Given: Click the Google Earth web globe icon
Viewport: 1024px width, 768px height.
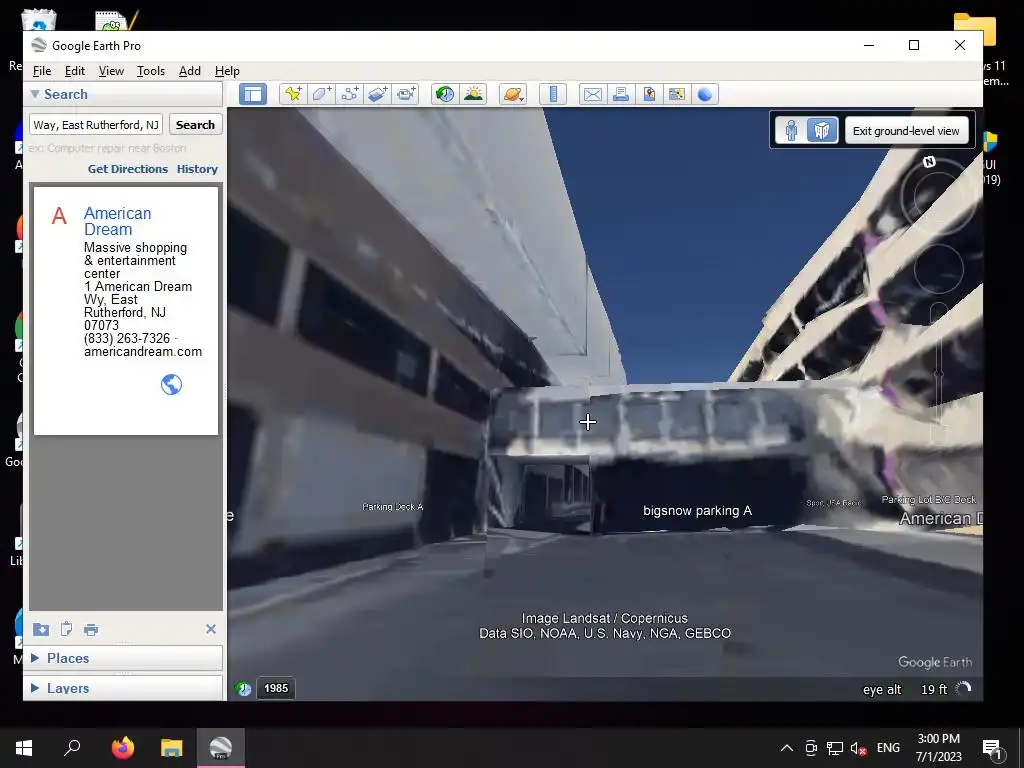Looking at the screenshot, I should click(705, 94).
